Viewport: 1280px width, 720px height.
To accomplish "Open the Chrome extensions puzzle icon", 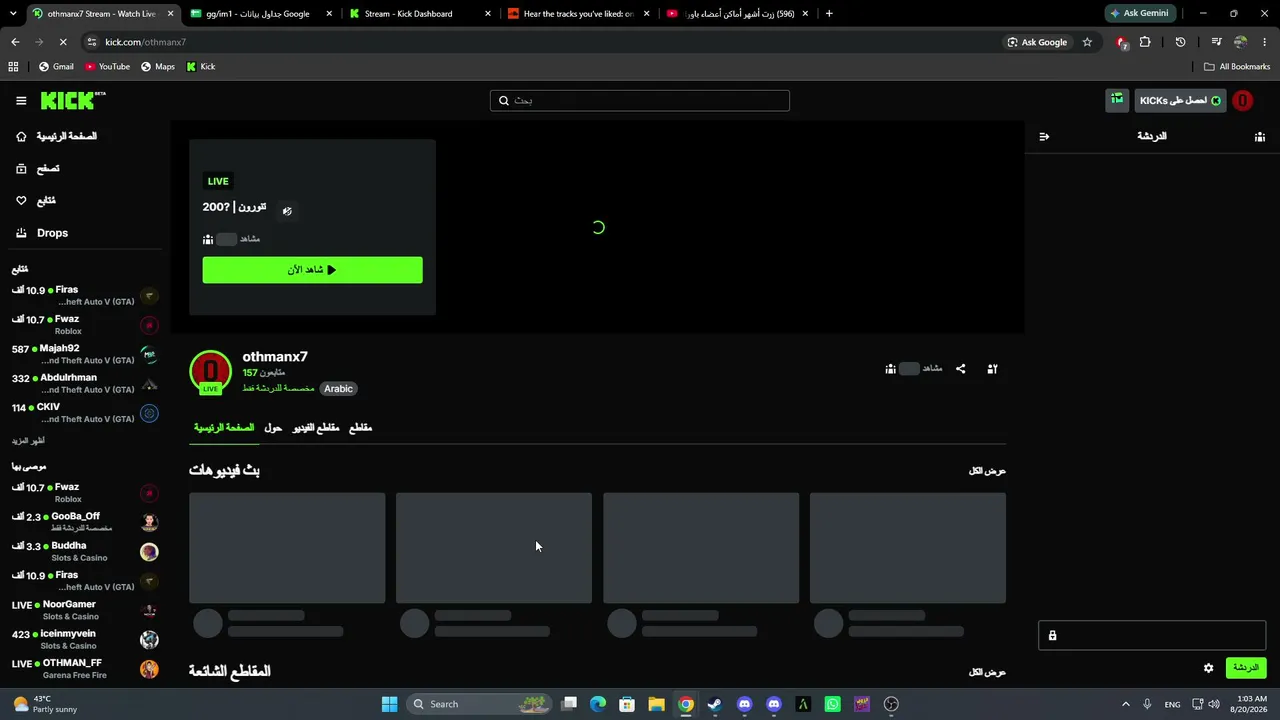I will click(x=1145, y=42).
